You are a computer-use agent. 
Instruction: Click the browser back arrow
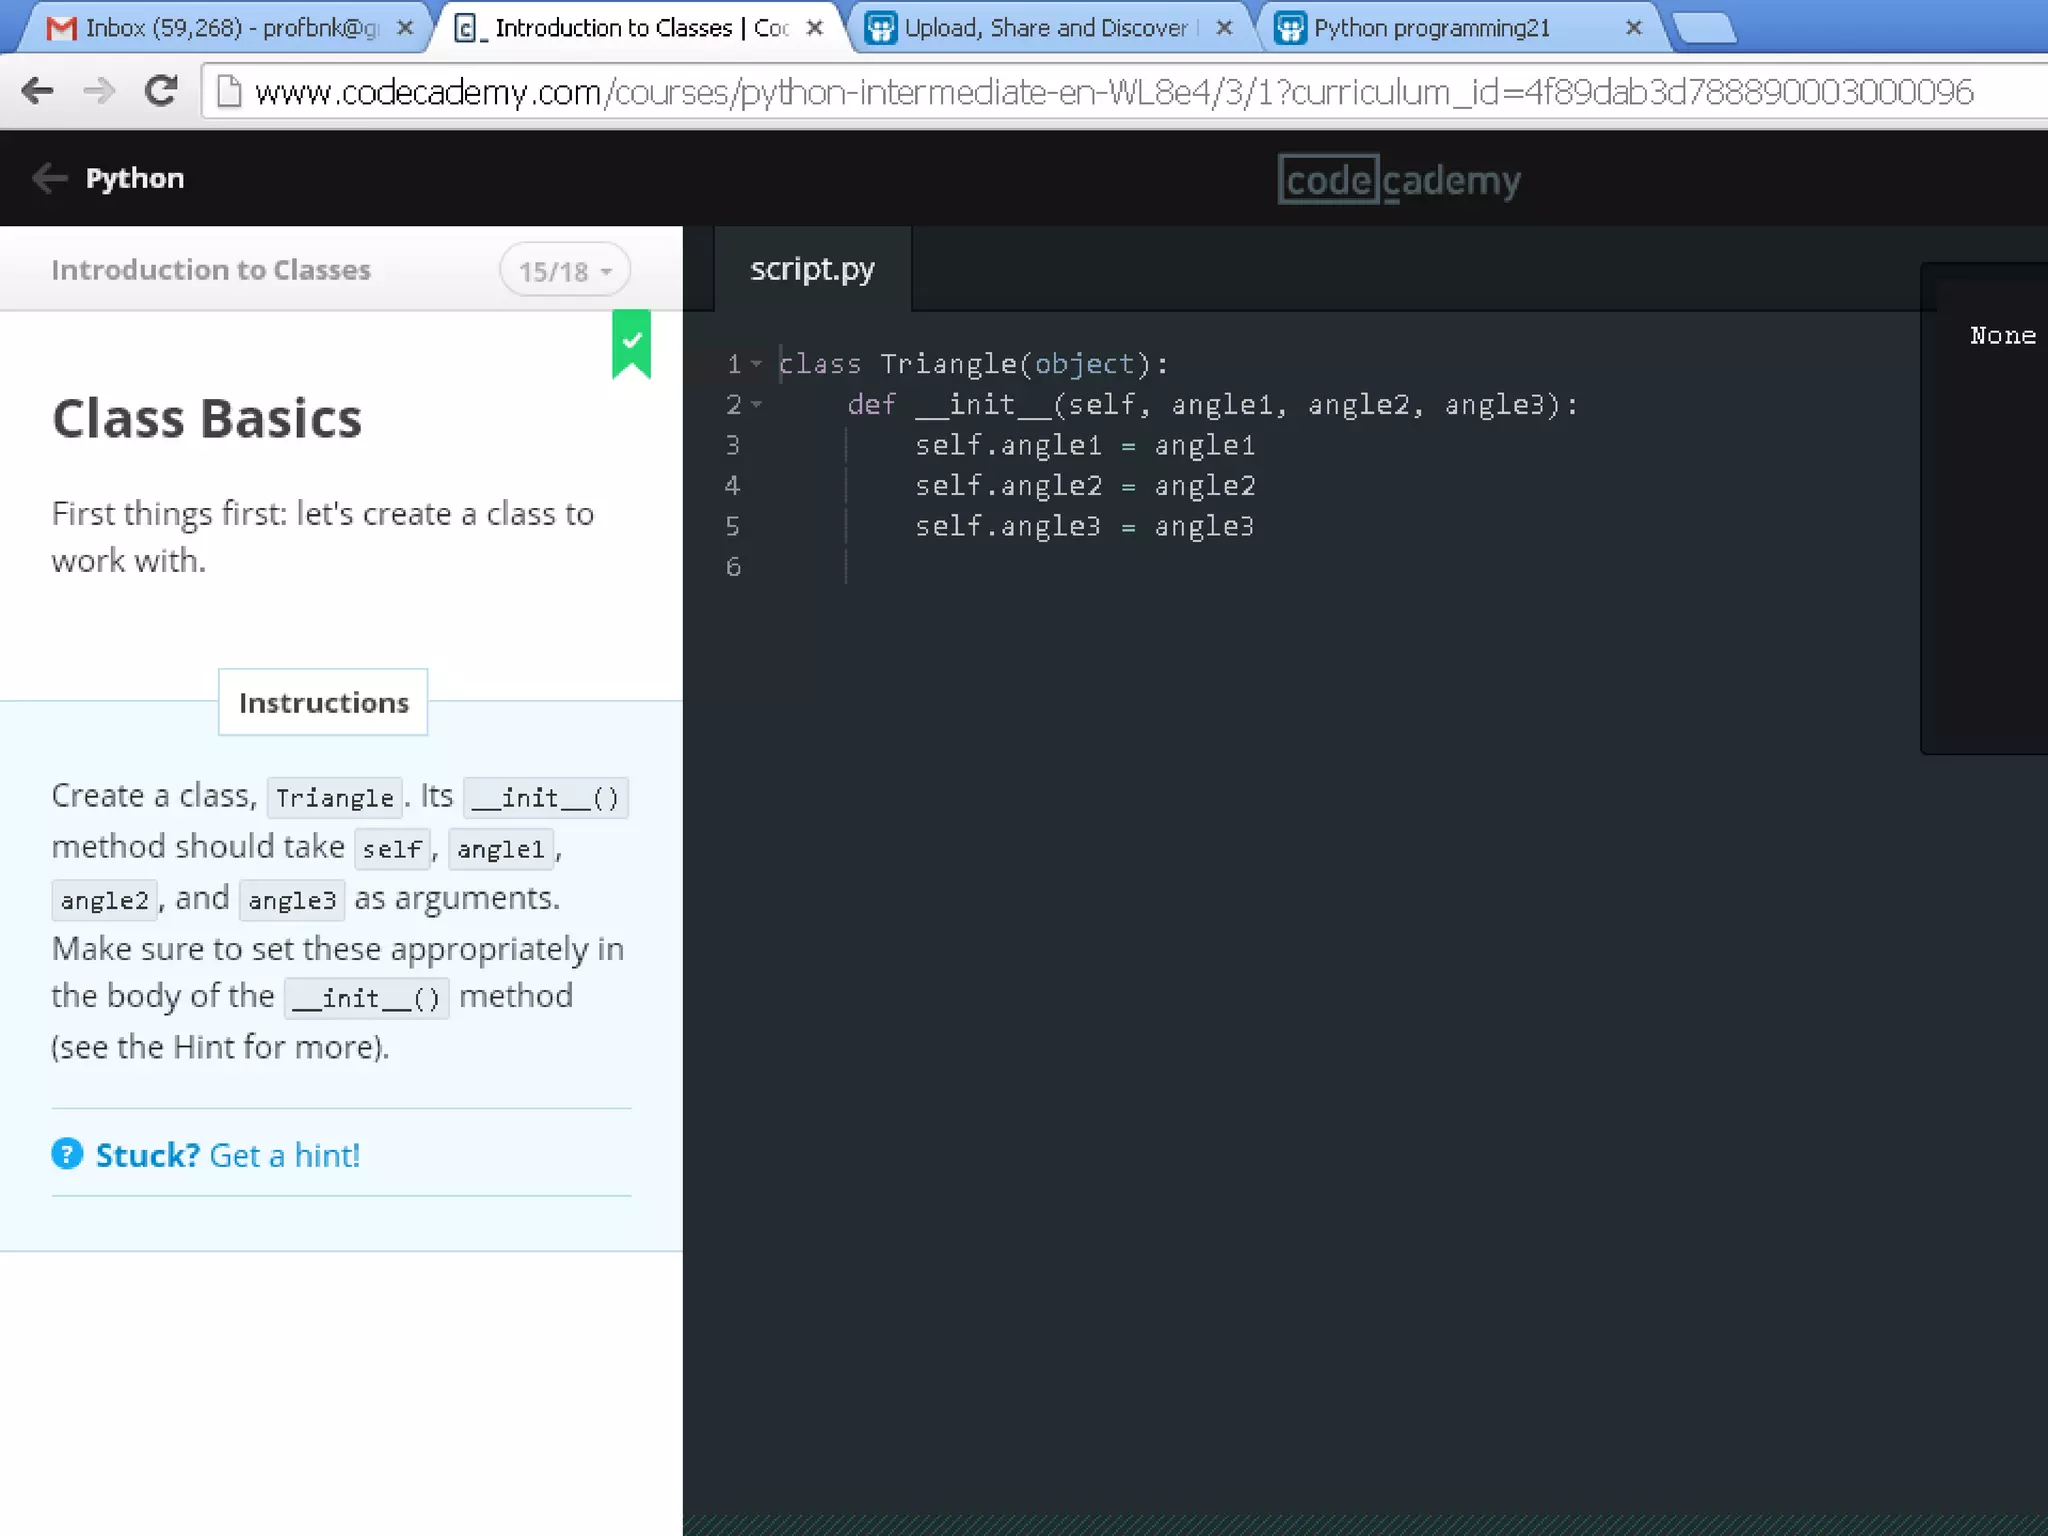point(37,91)
